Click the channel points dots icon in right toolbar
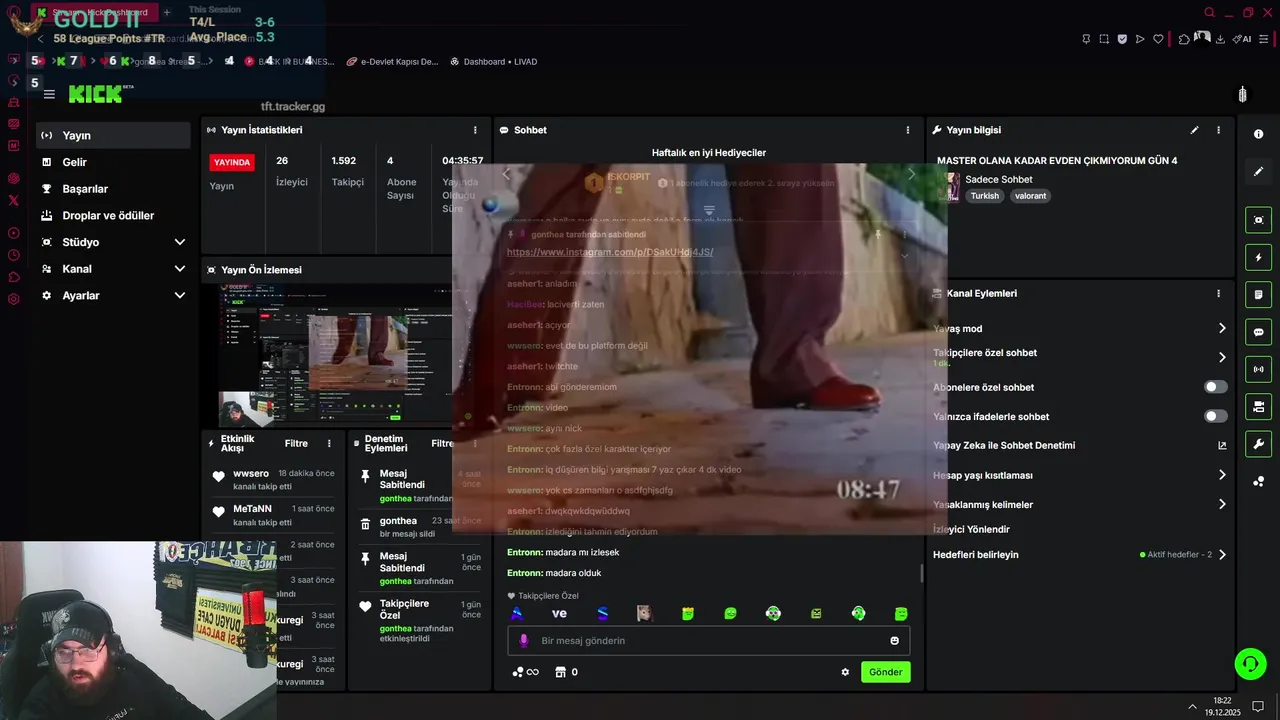Image resolution: width=1280 pixels, height=720 pixels. tap(1258, 482)
